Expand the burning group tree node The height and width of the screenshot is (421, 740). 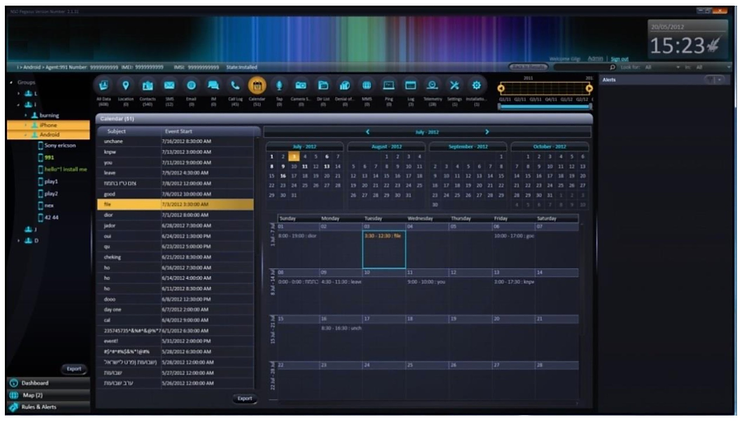click(x=28, y=115)
